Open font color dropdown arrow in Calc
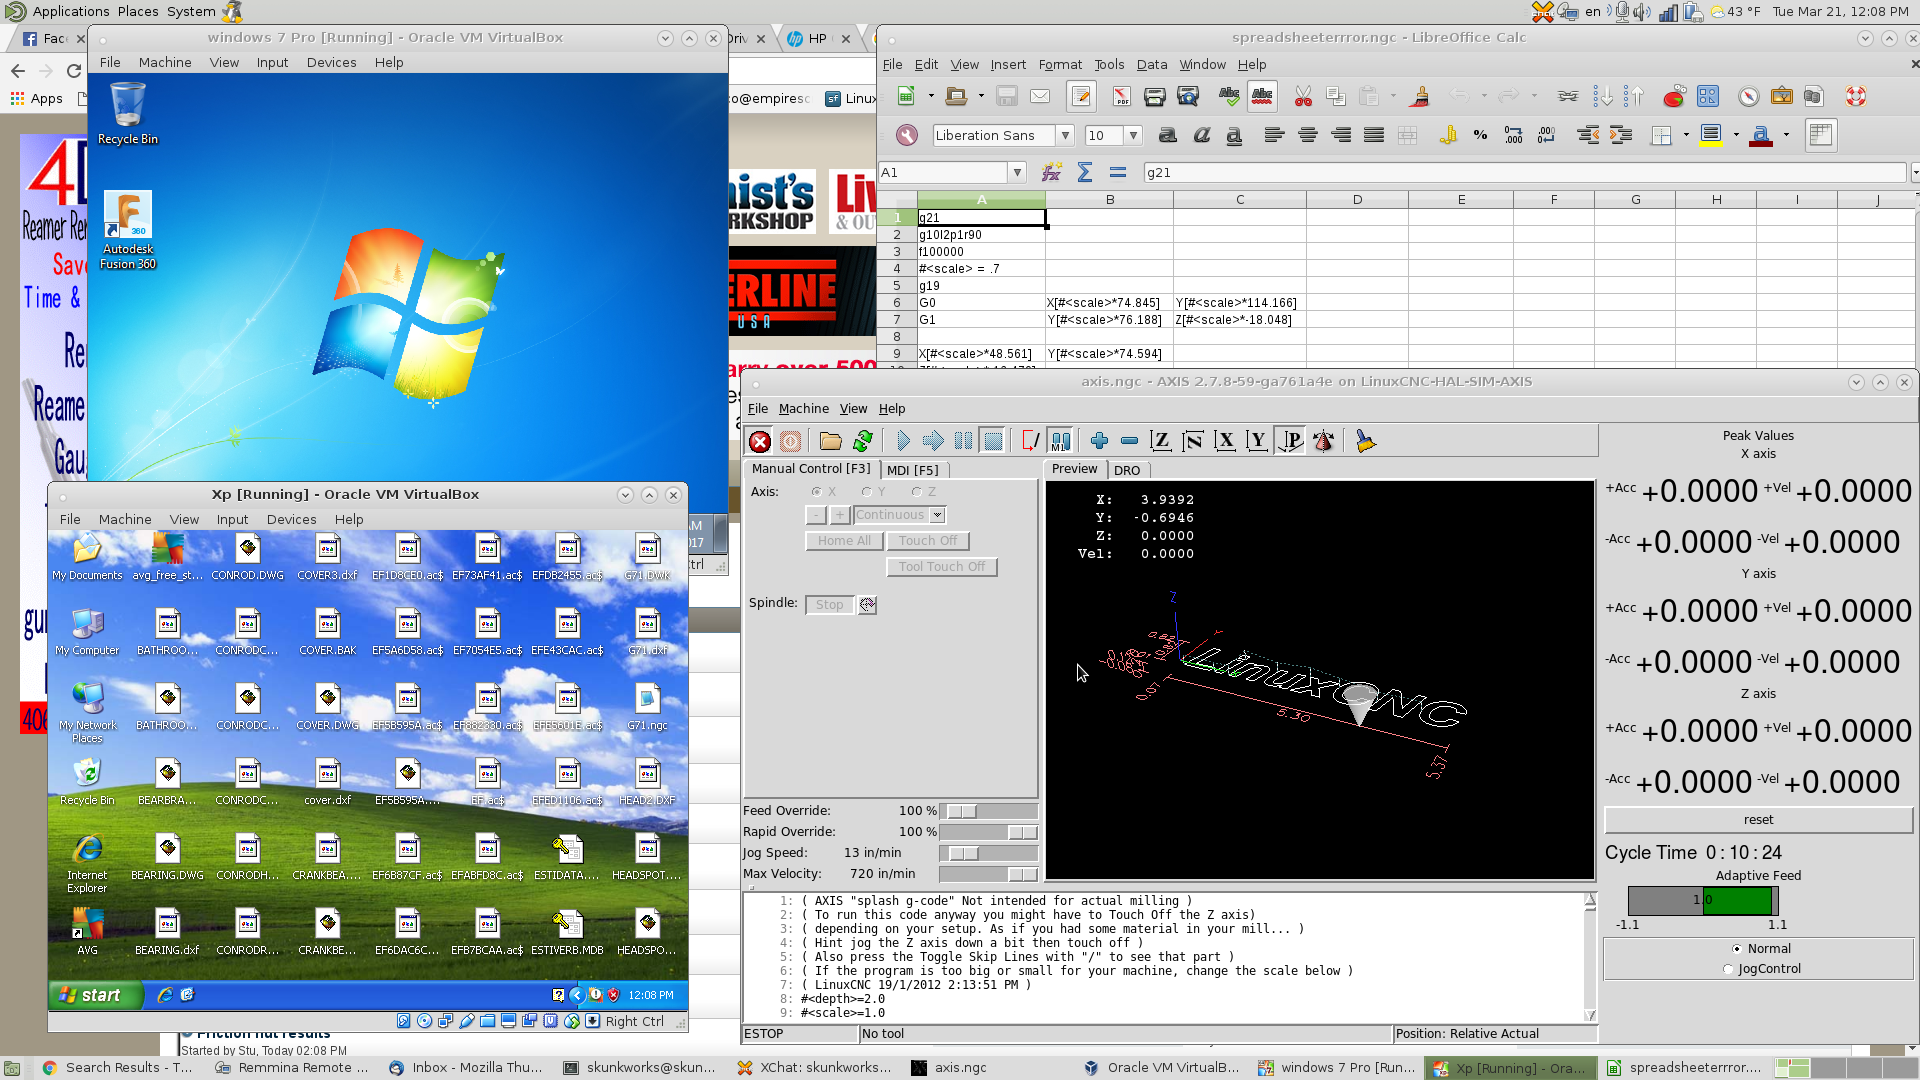 [1786, 136]
